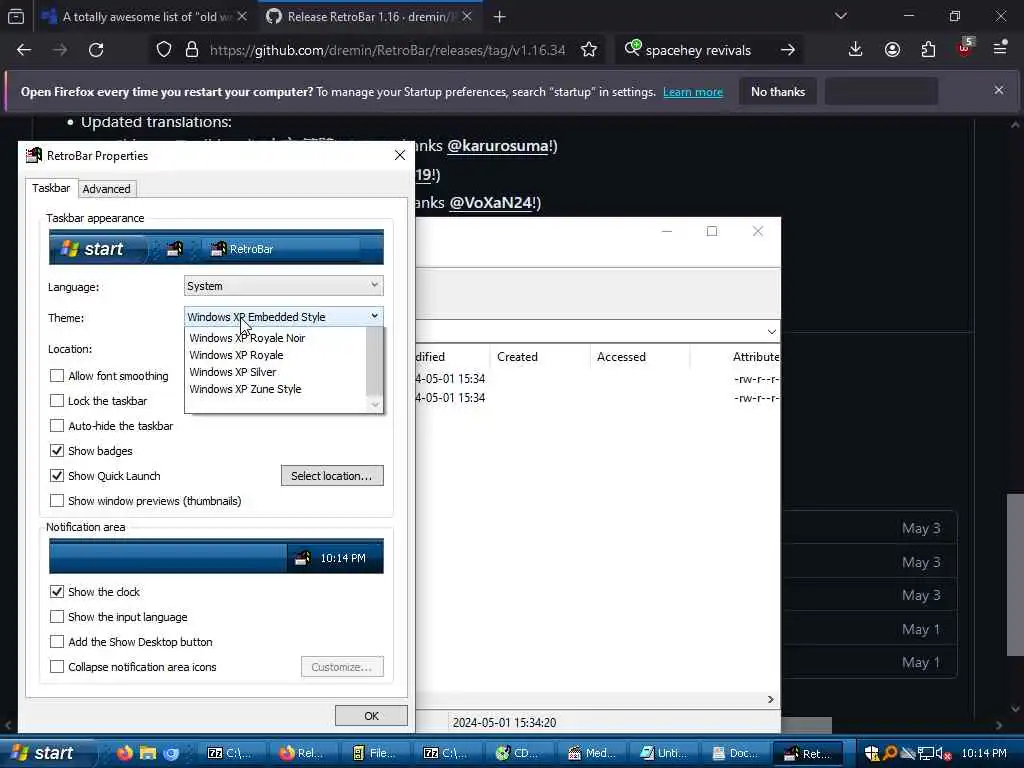This screenshot has width=1024, height=768.
Task: Open the Firefox hamburger menu
Action: (1000, 48)
